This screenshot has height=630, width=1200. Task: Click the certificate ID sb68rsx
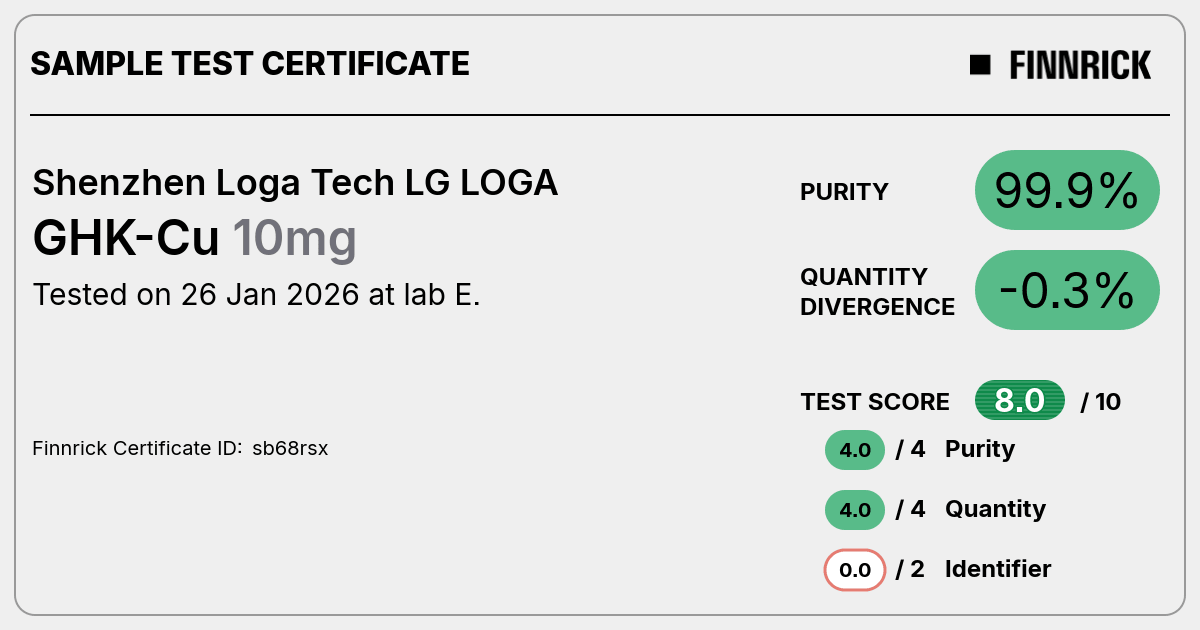[290, 448]
